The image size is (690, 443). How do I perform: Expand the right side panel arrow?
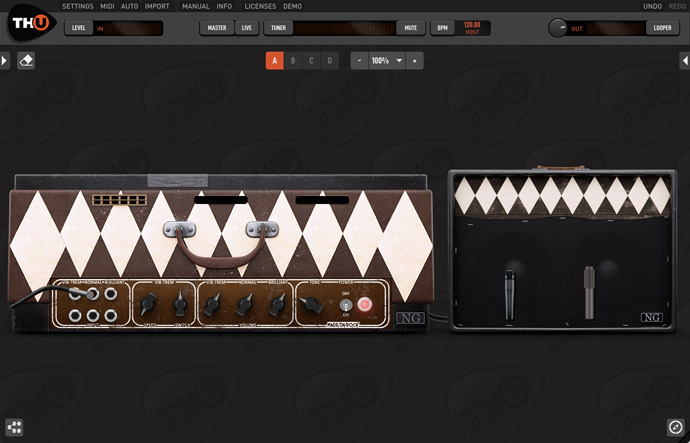pos(684,61)
